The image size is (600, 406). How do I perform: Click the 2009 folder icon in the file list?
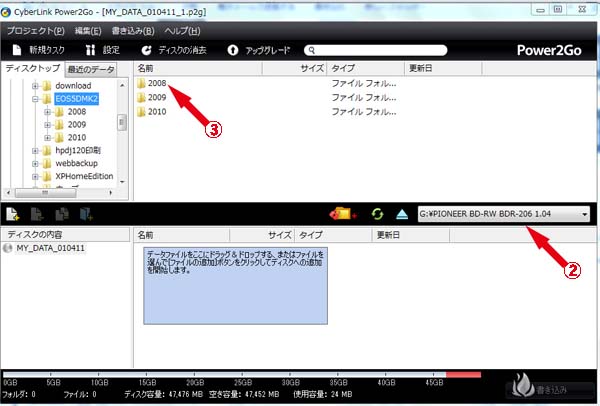coord(141,98)
